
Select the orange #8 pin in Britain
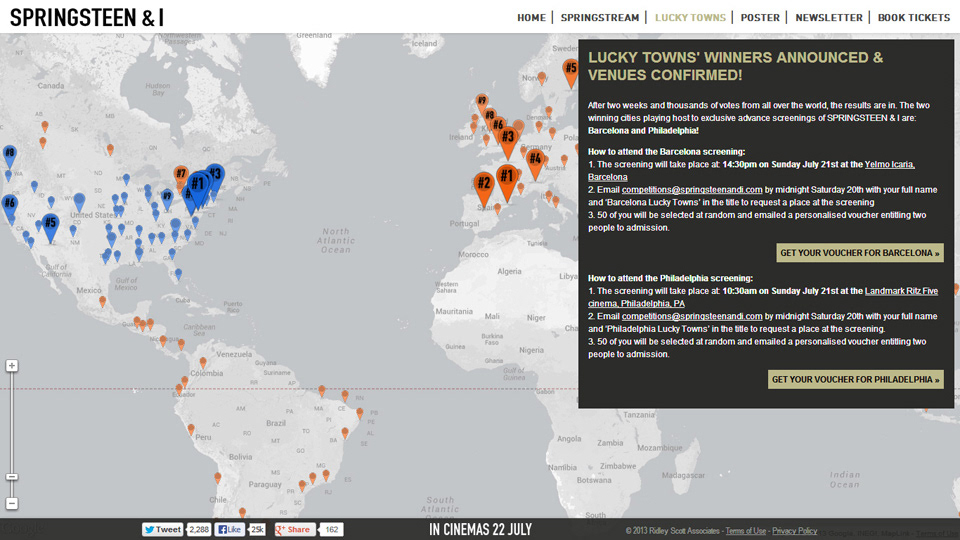pos(490,118)
